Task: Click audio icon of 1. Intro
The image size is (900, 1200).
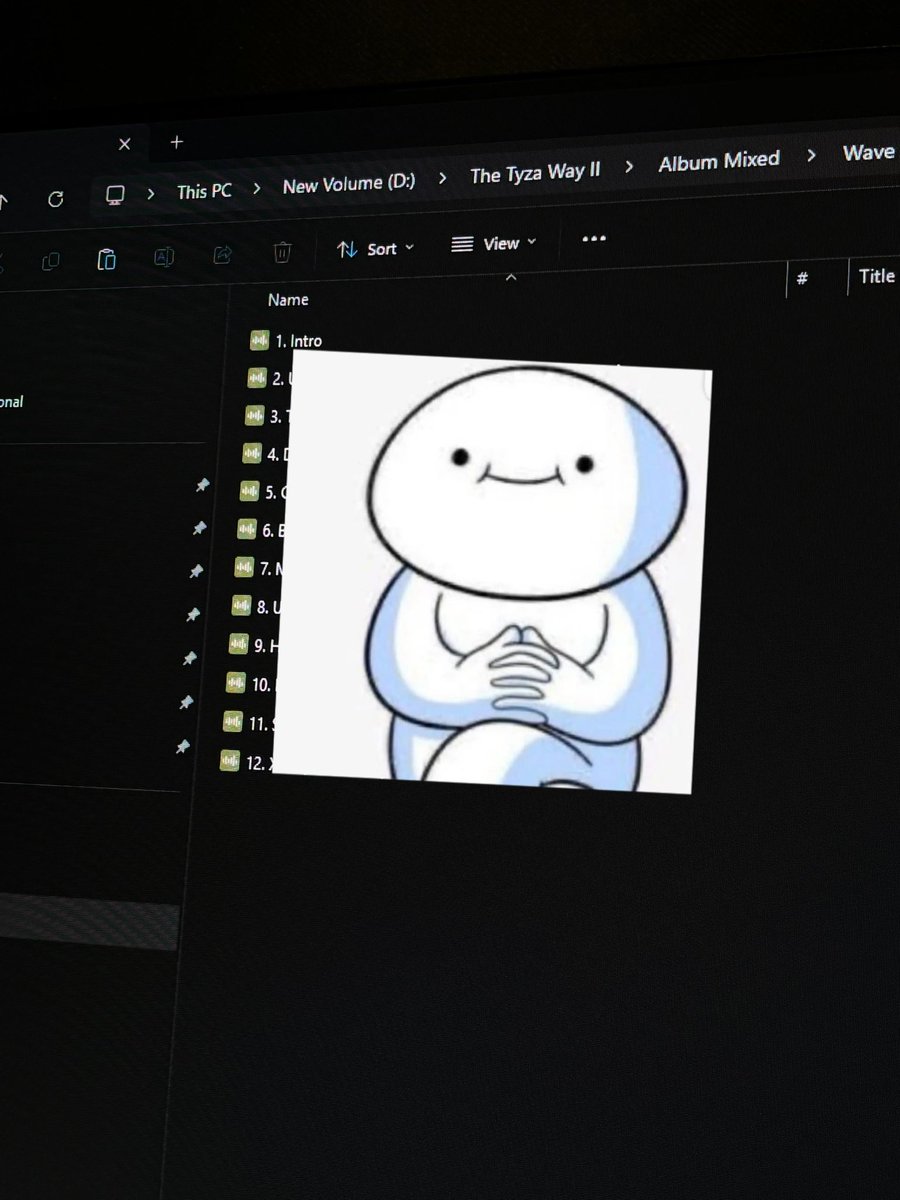Action: coord(260,340)
